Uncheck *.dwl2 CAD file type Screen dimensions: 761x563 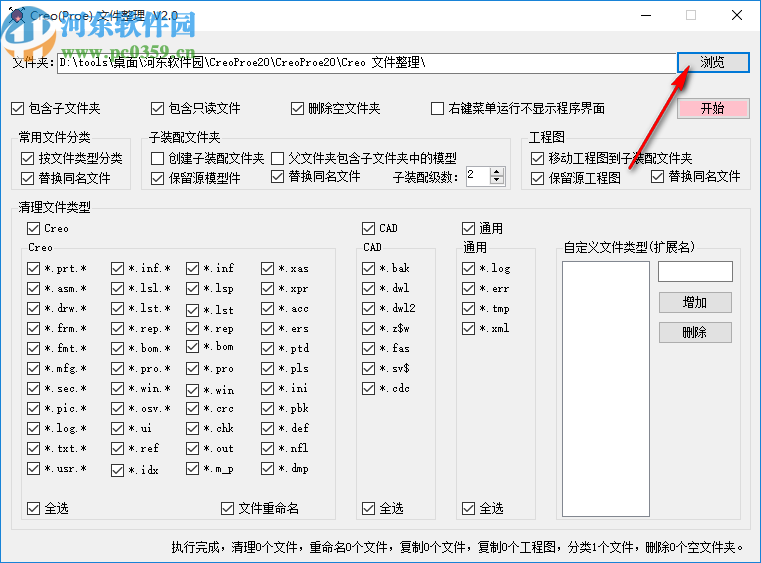[368, 308]
